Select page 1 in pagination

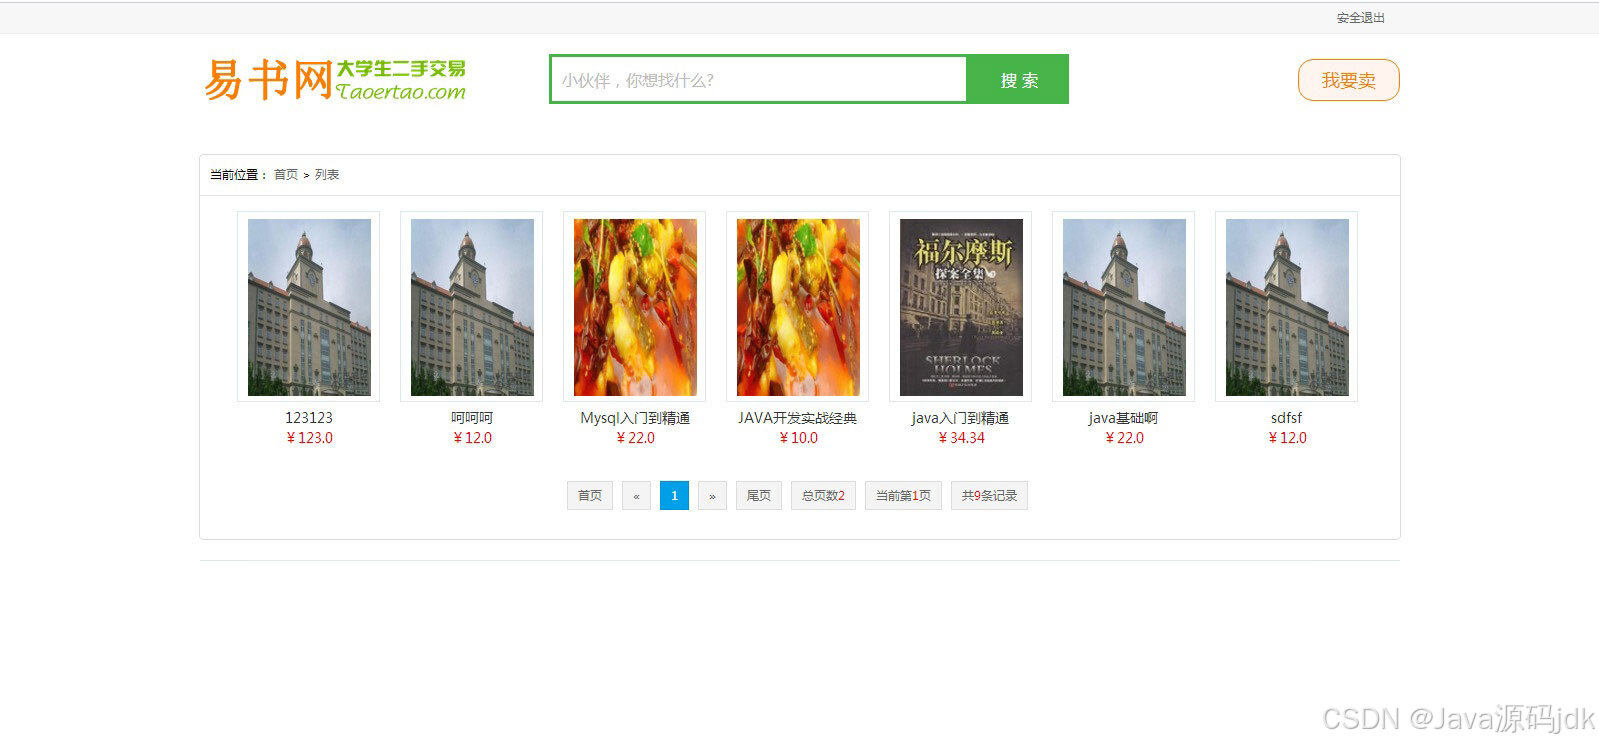[674, 495]
